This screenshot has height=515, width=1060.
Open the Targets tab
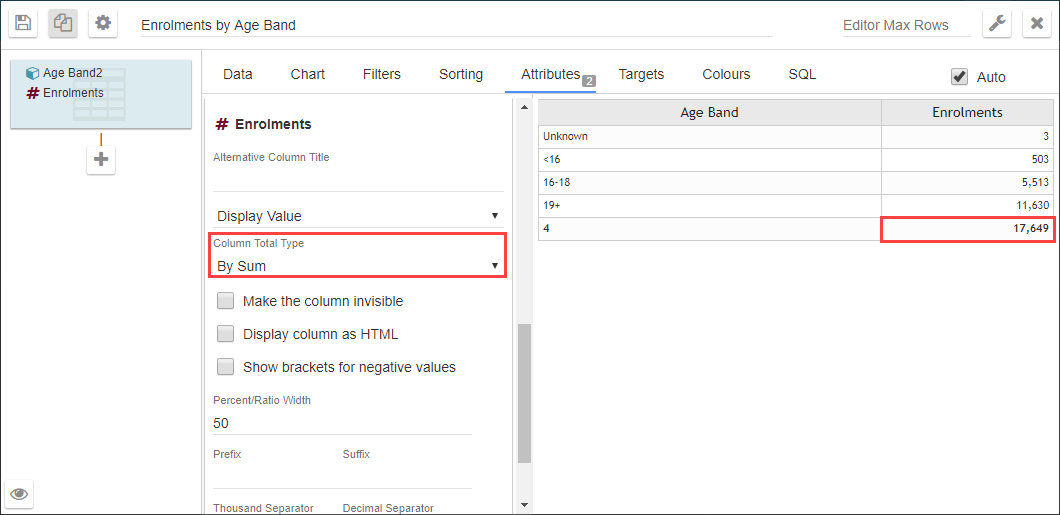(642, 74)
